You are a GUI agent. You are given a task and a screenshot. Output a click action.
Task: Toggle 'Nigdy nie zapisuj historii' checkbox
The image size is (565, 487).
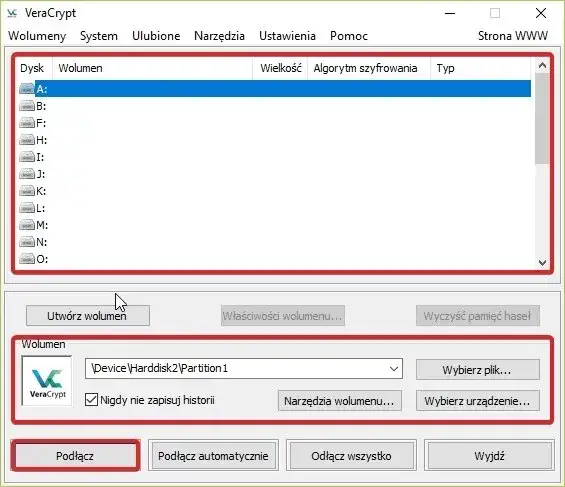point(91,399)
